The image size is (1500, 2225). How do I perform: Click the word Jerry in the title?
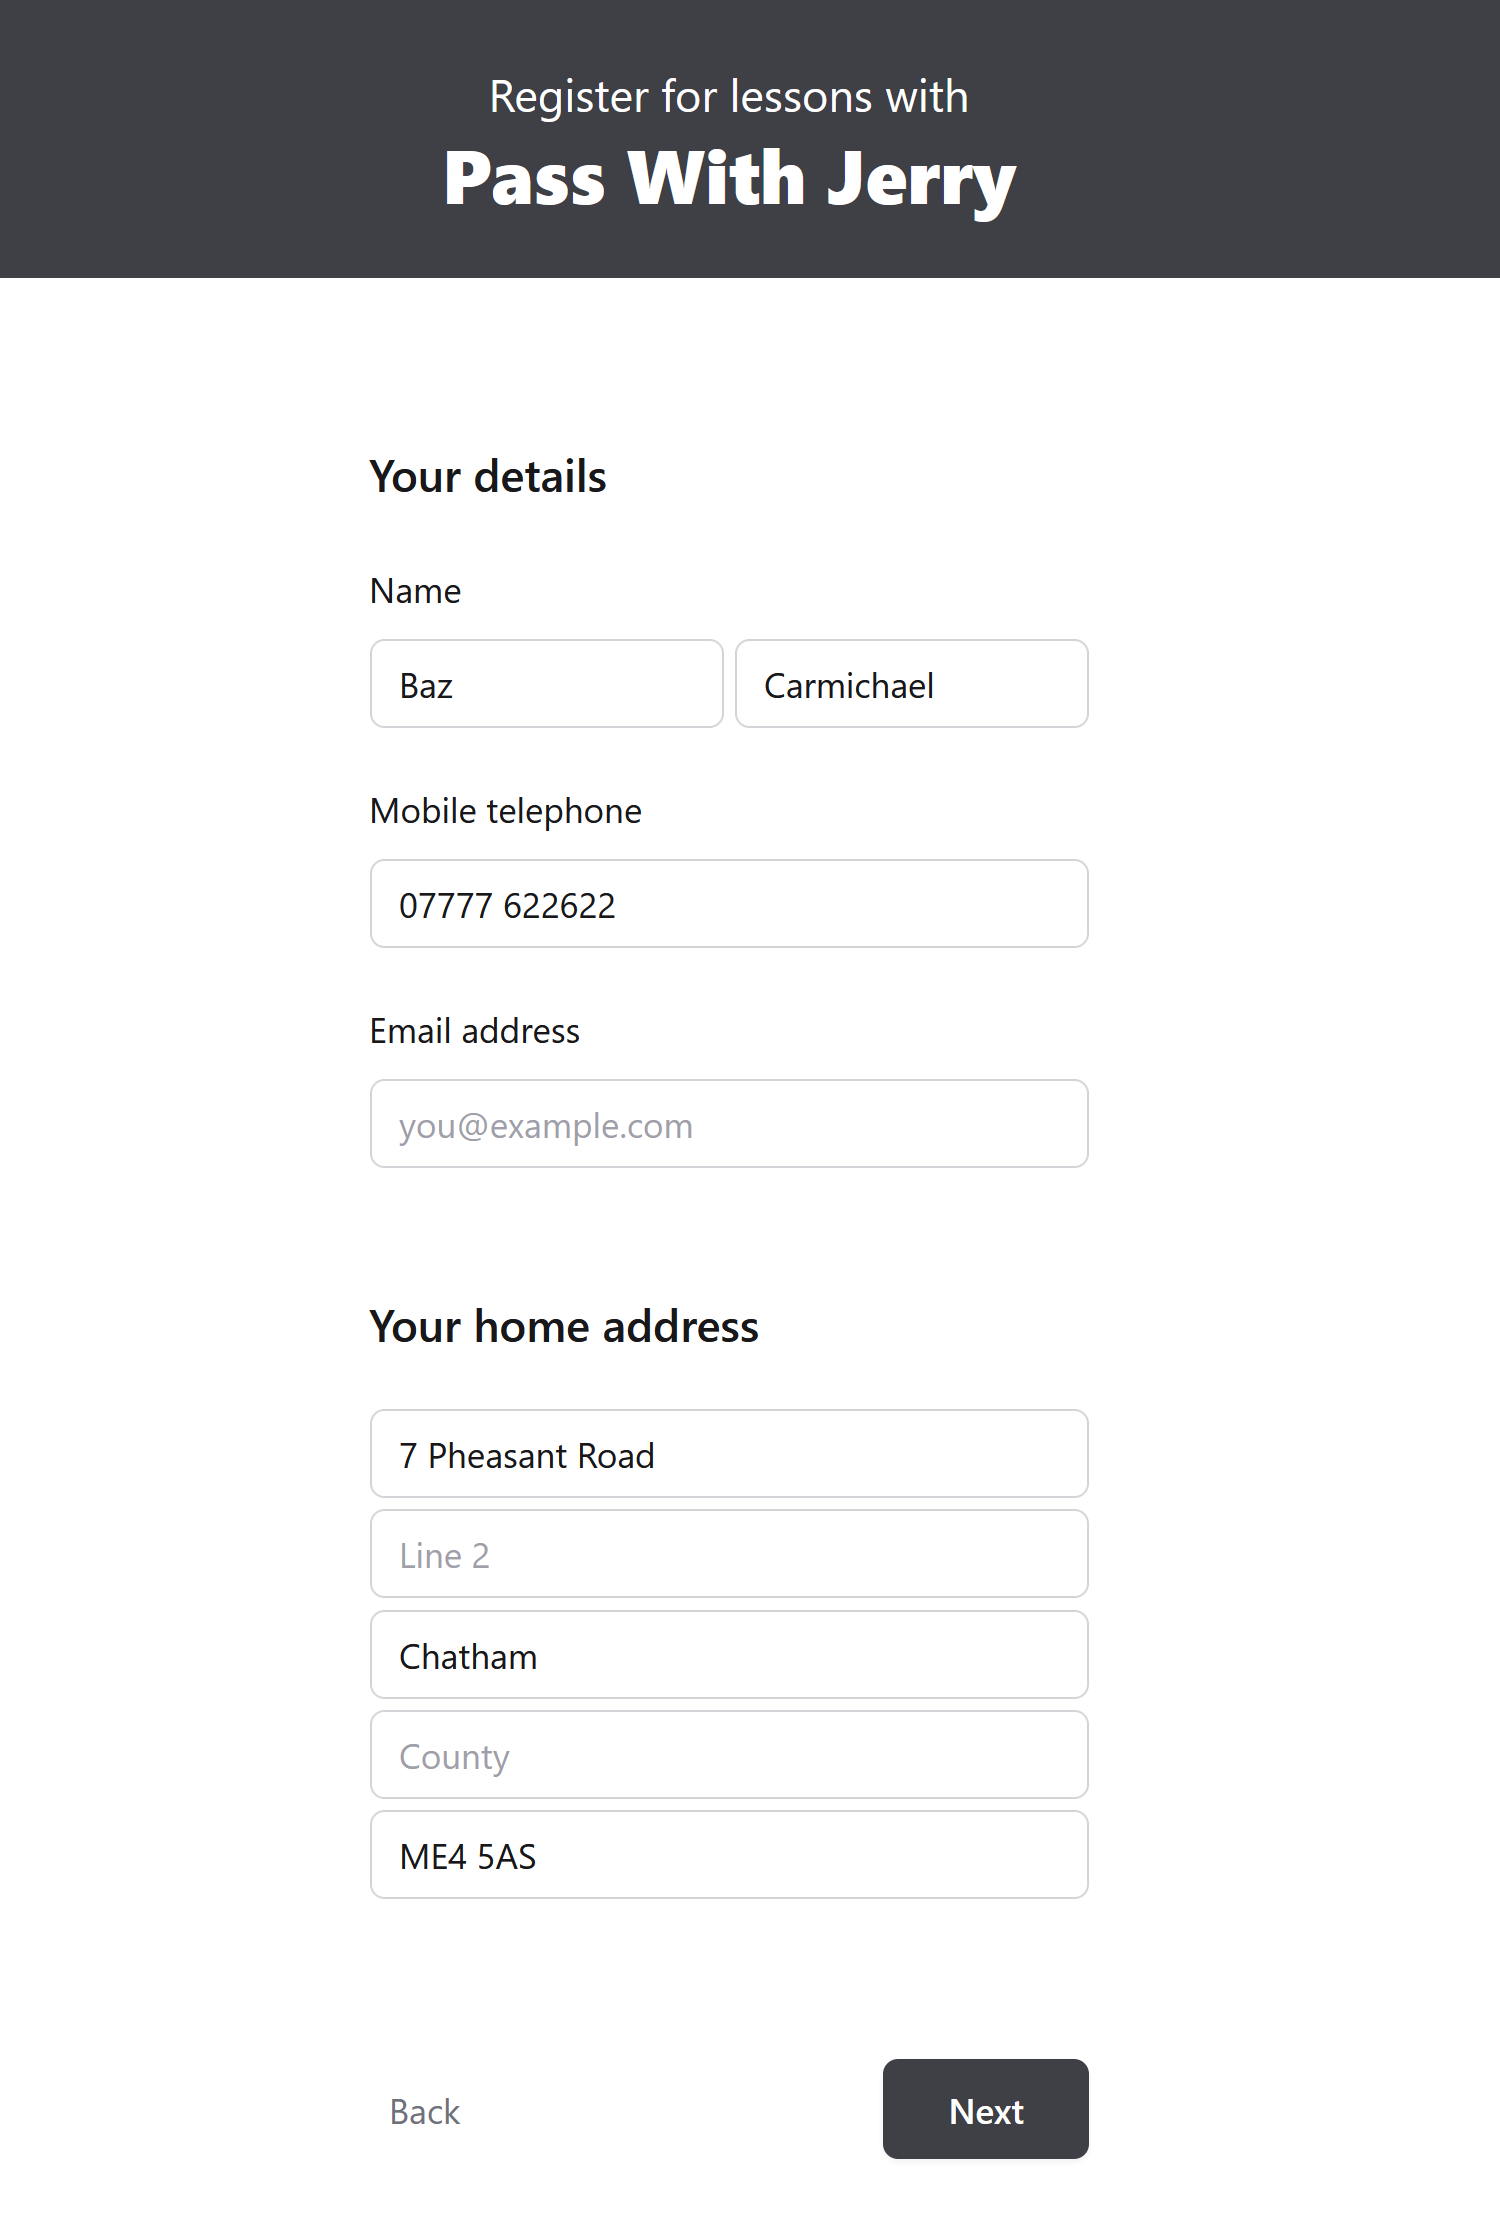tap(921, 180)
